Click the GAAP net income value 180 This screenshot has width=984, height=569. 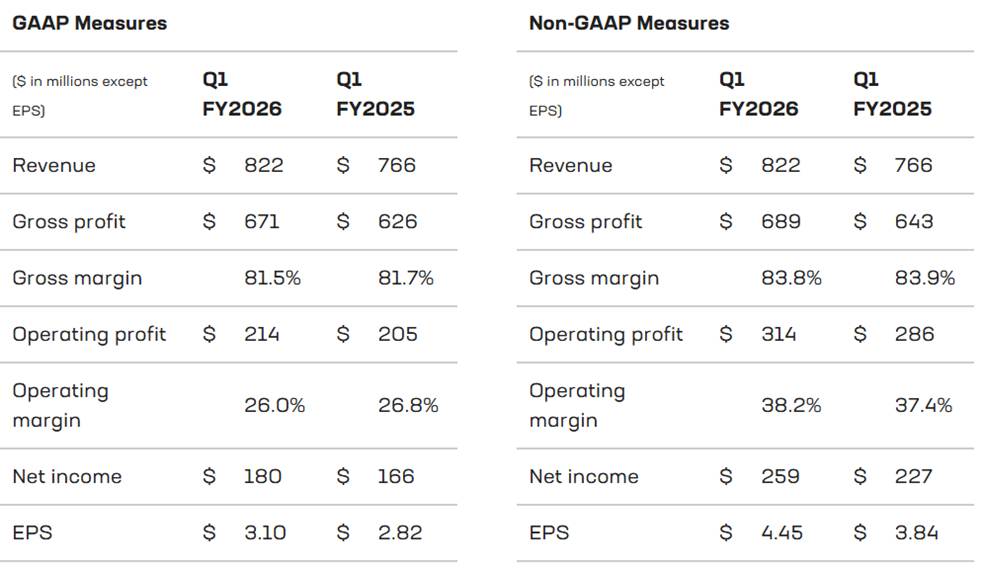262,476
